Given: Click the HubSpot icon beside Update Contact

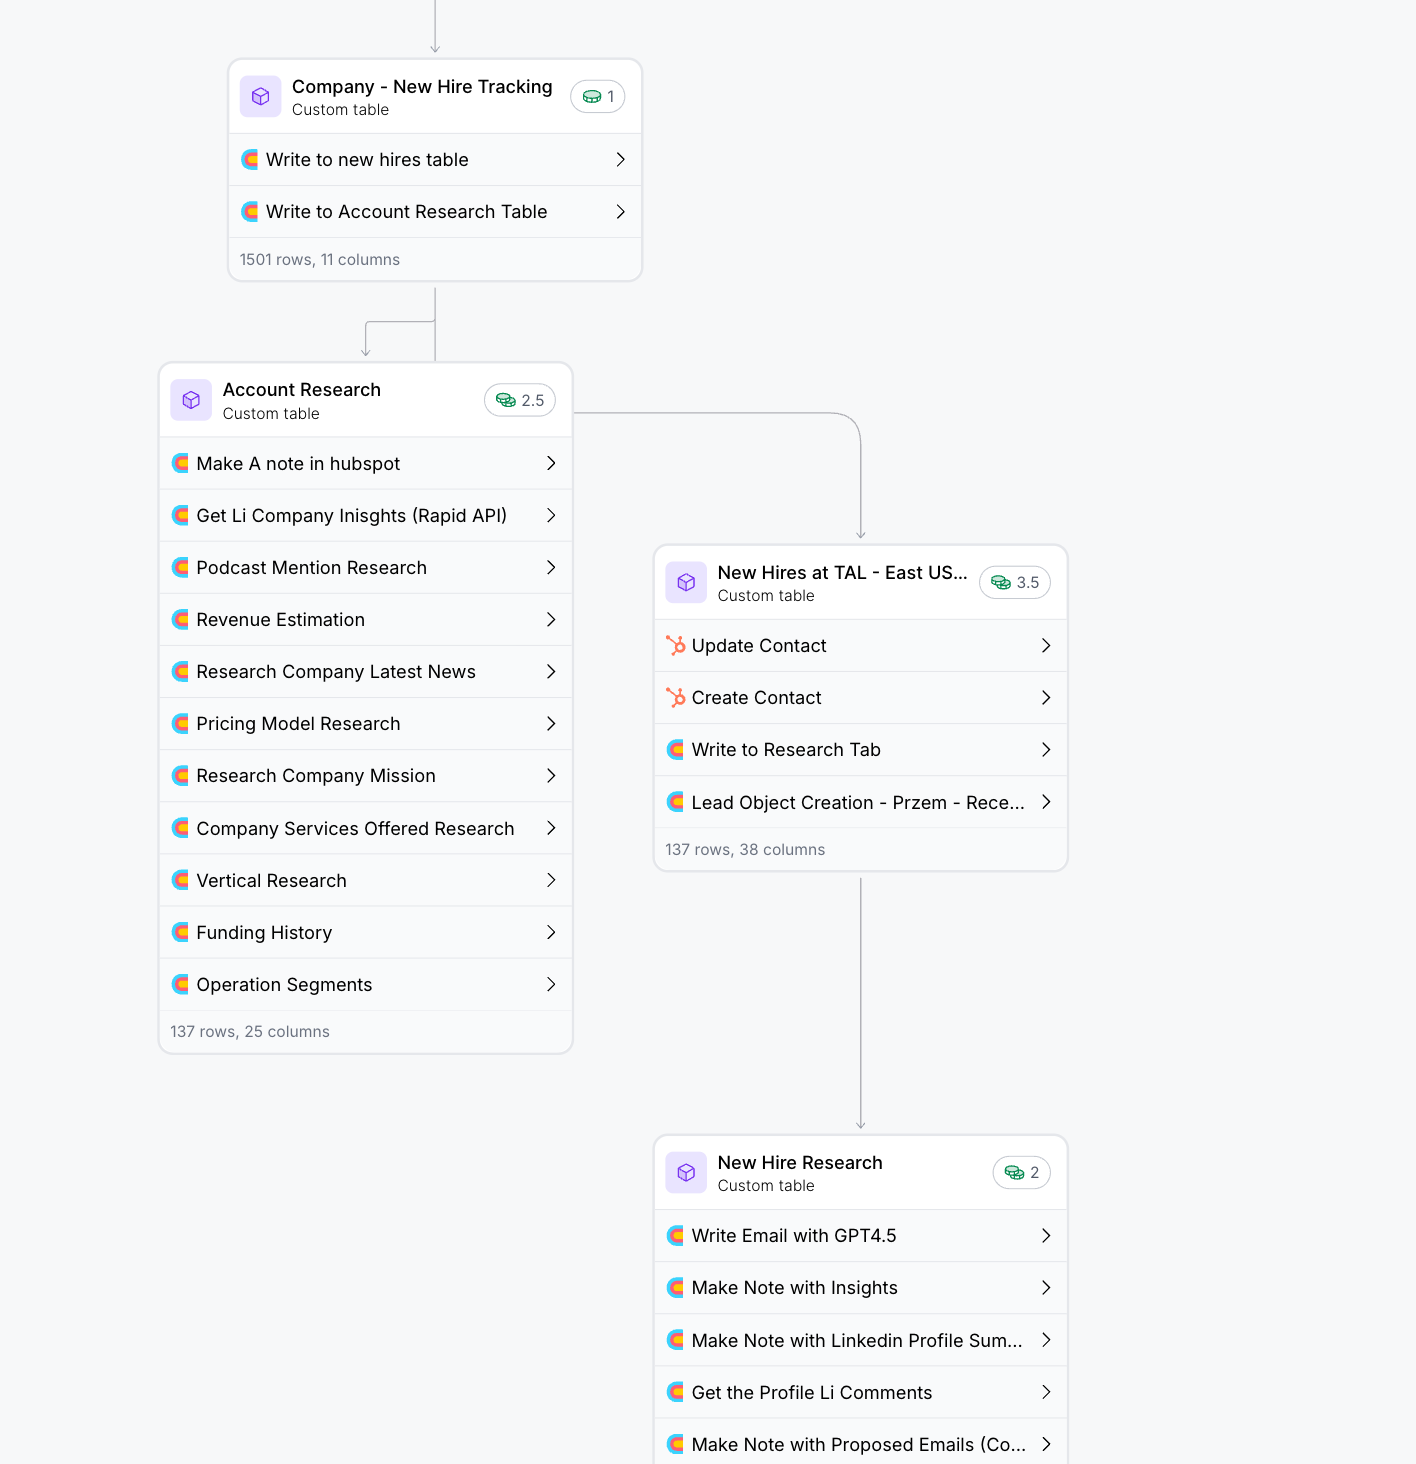Looking at the screenshot, I should point(676,646).
